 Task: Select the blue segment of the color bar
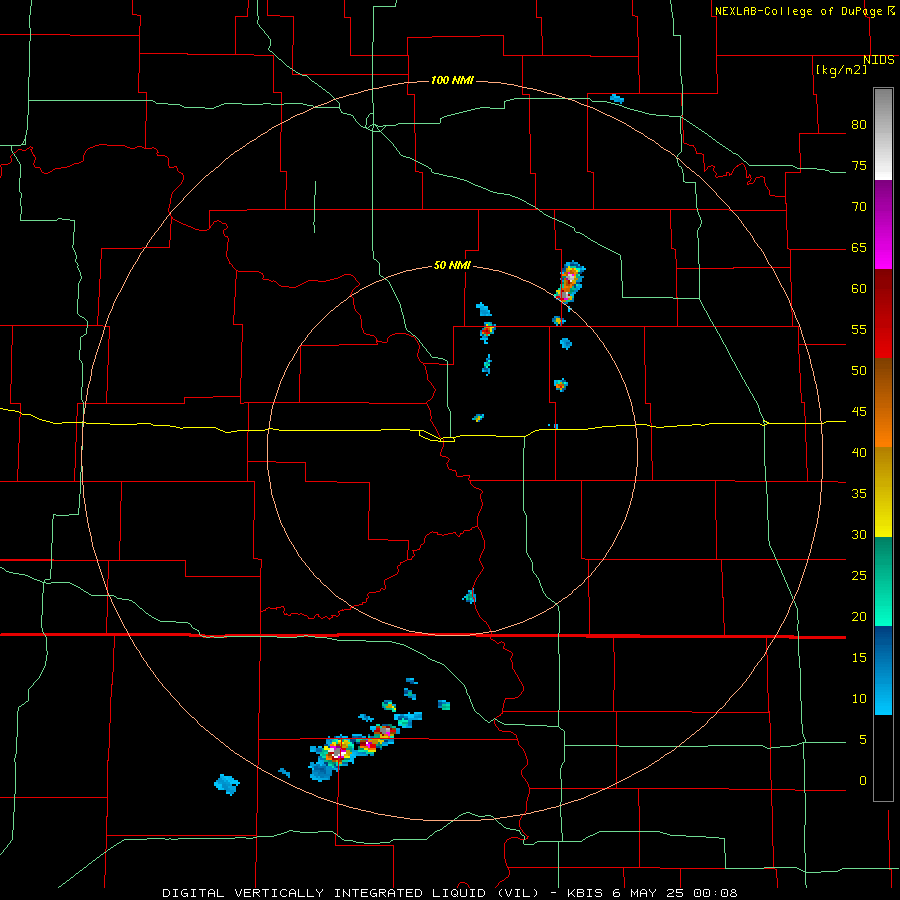[883, 670]
